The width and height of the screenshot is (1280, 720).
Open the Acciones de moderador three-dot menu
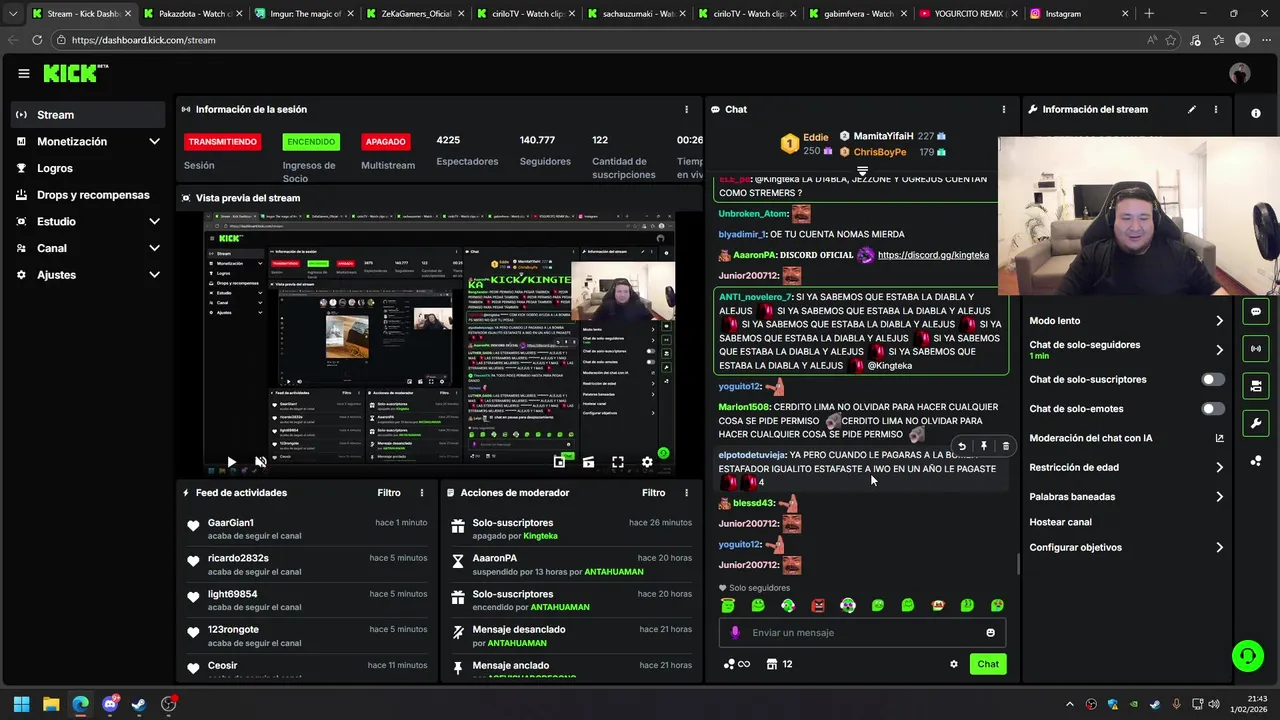[x=686, y=493]
